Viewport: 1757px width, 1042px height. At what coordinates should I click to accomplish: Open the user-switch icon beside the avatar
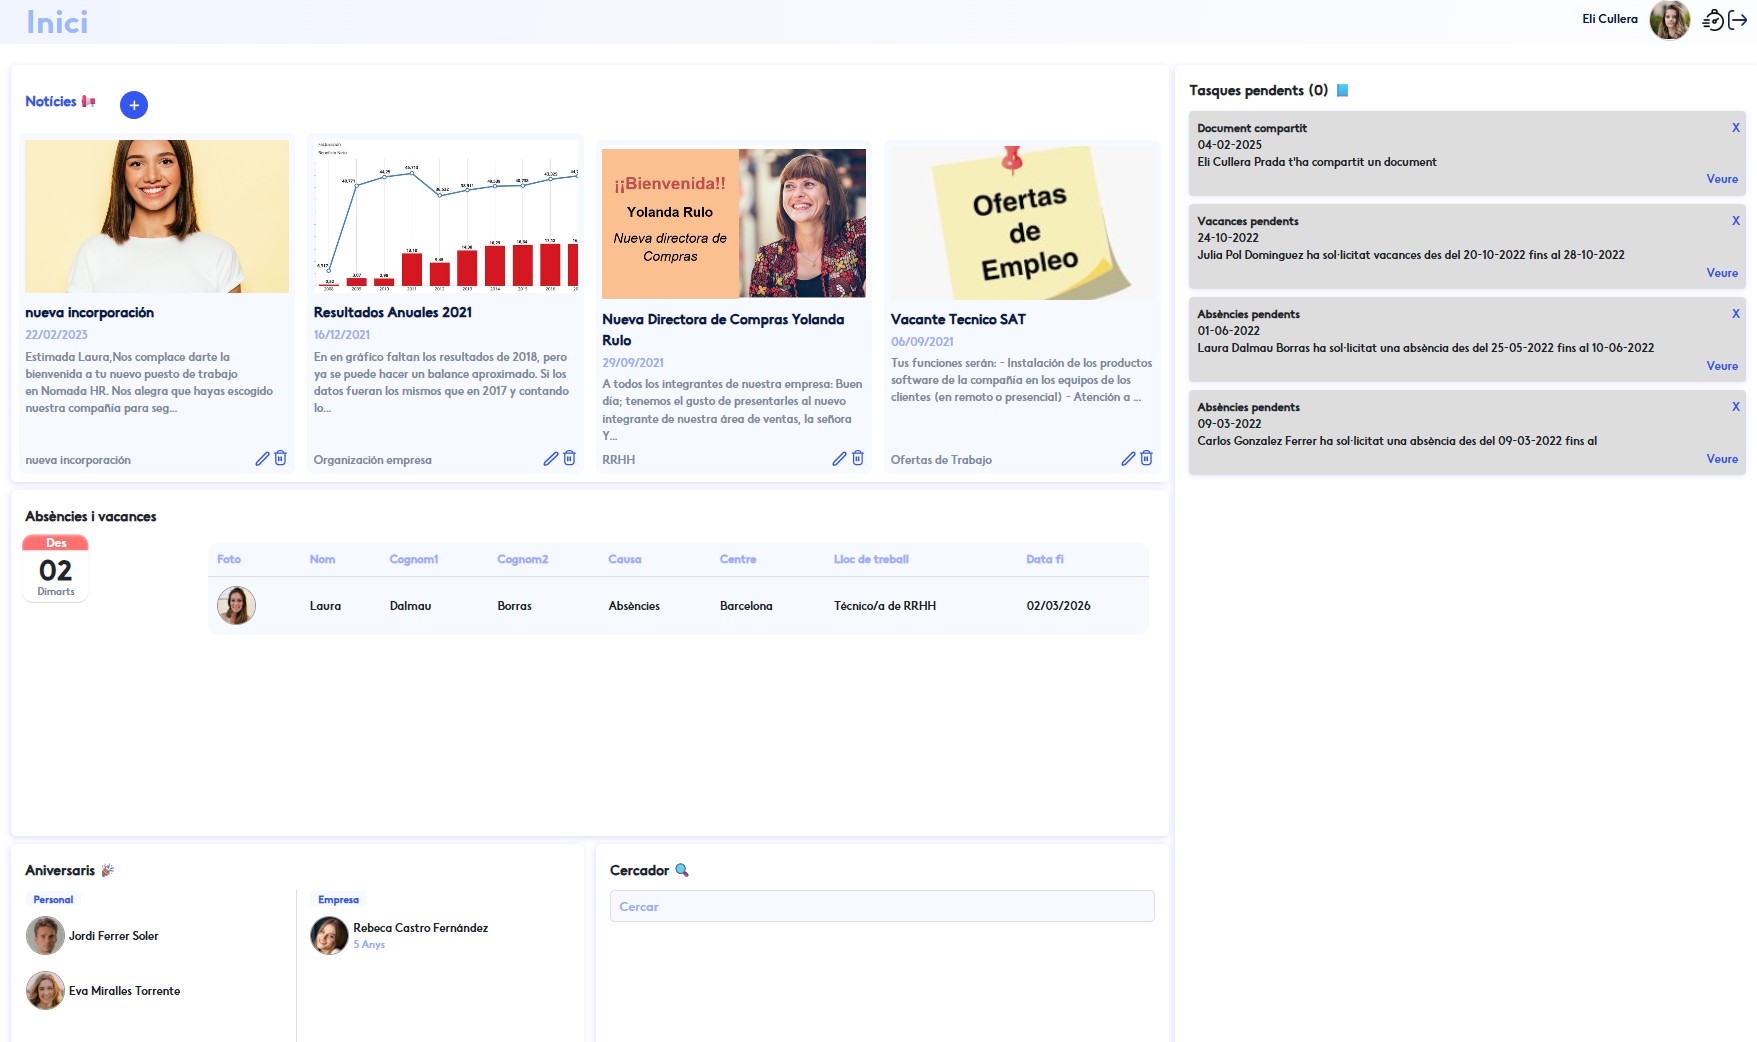[1713, 20]
